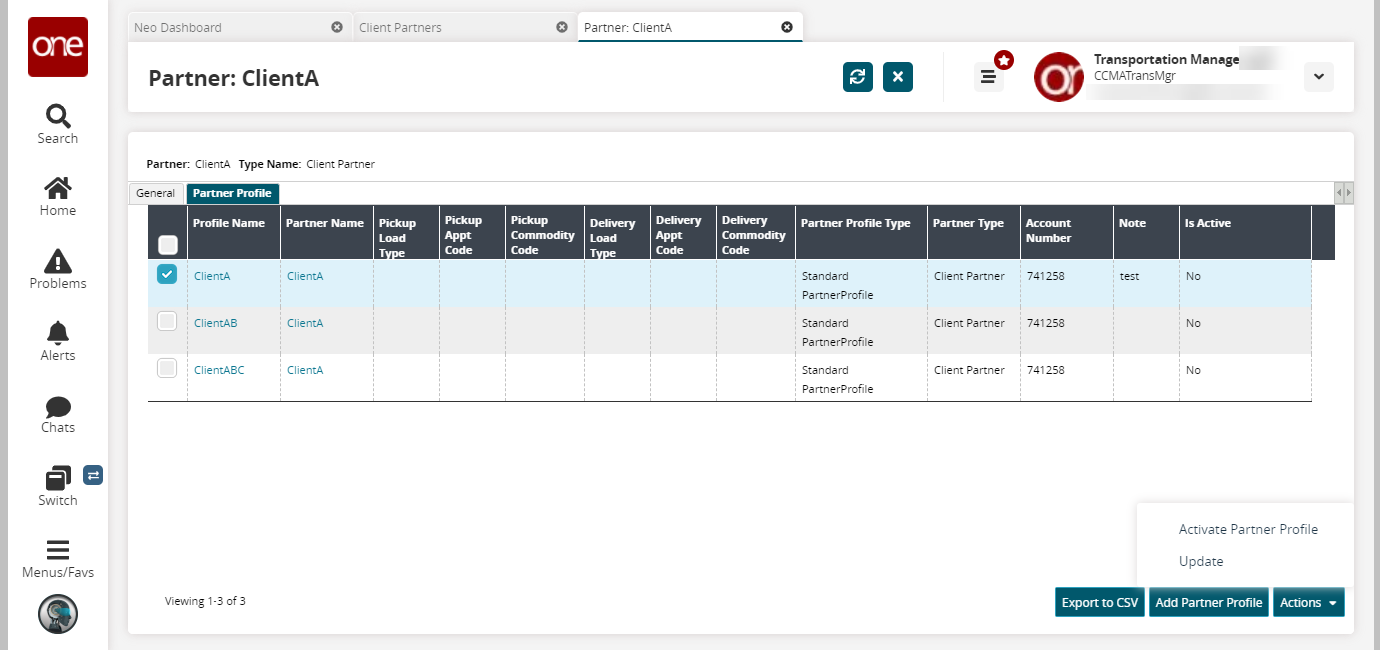Expand the Actions dropdown button
Screen dimensions: 1380x650
pos(1308,602)
